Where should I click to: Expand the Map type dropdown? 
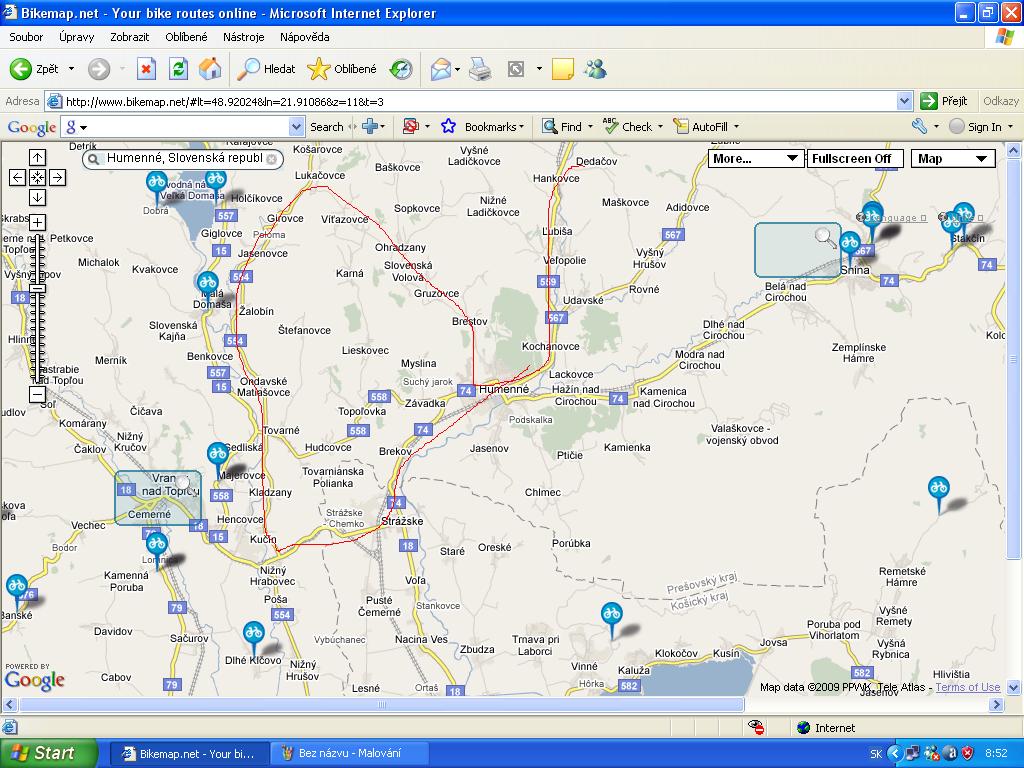[953, 159]
